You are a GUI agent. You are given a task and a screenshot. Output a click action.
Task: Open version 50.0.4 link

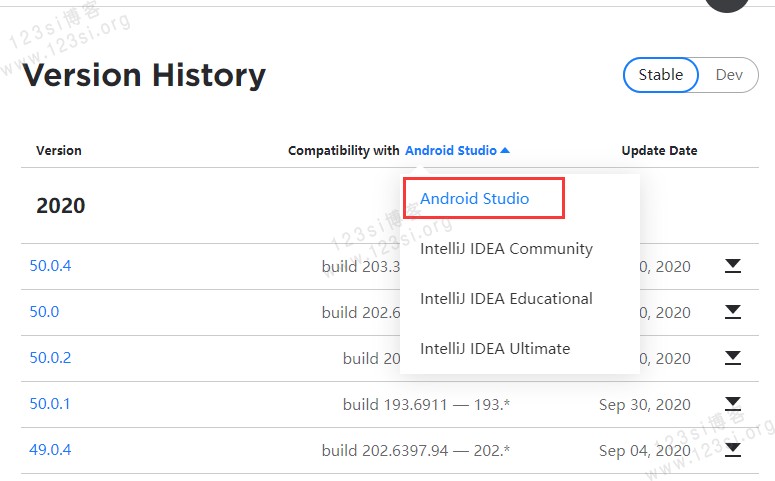[50, 266]
